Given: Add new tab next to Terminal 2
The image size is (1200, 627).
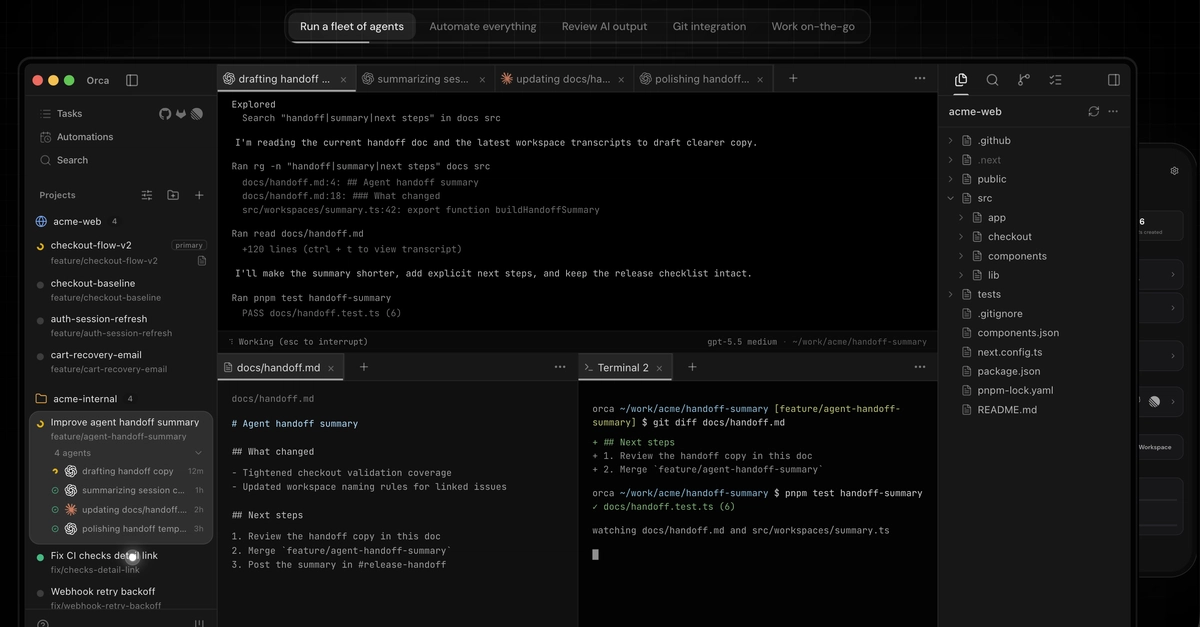Looking at the screenshot, I should [692, 367].
